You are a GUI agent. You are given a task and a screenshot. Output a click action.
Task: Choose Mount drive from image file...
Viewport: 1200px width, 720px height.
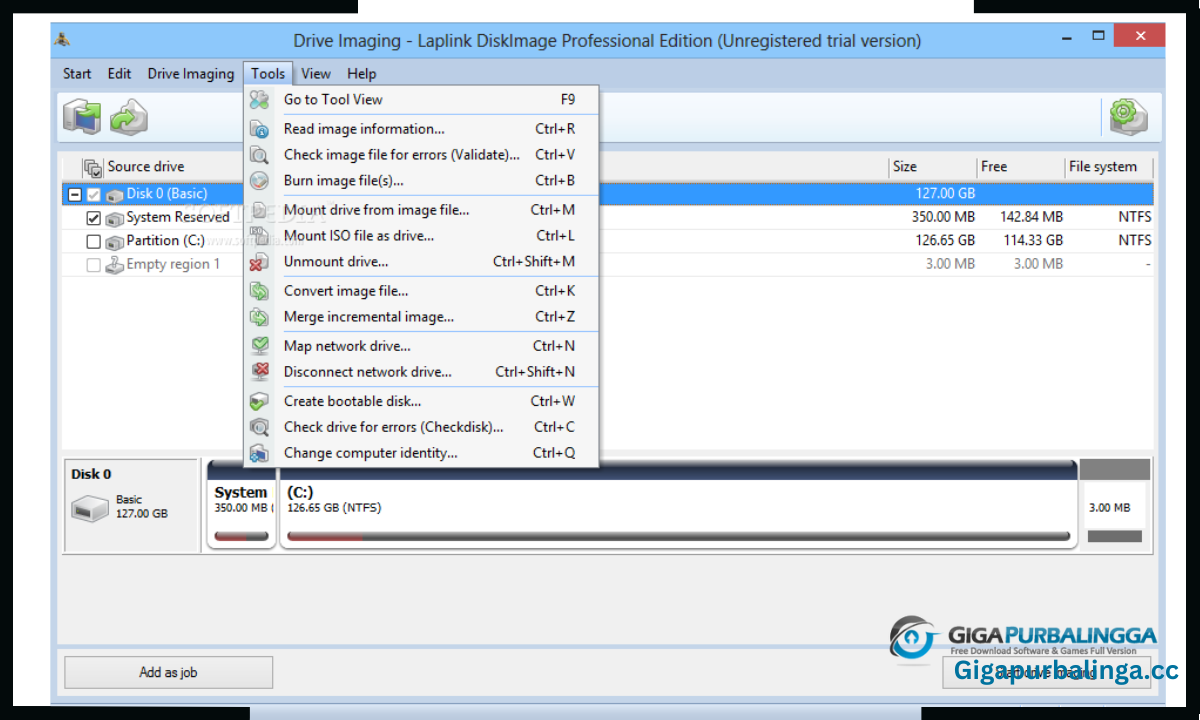(x=421, y=210)
